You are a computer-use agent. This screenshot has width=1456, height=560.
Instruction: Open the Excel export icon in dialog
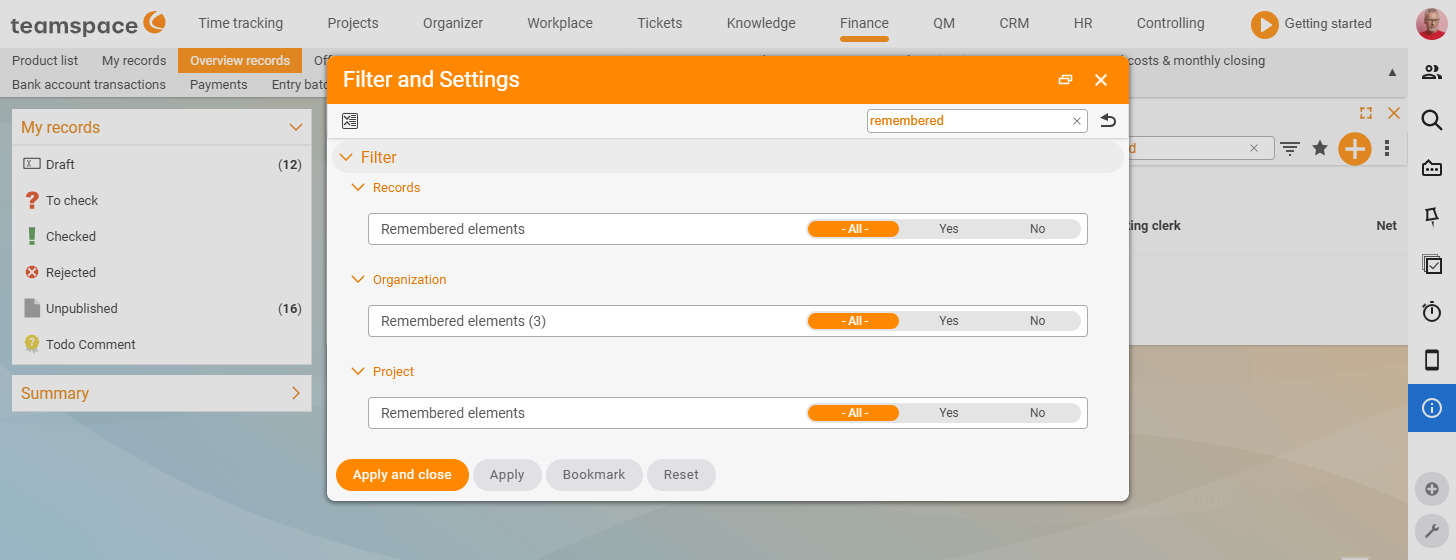coord(350,121)
